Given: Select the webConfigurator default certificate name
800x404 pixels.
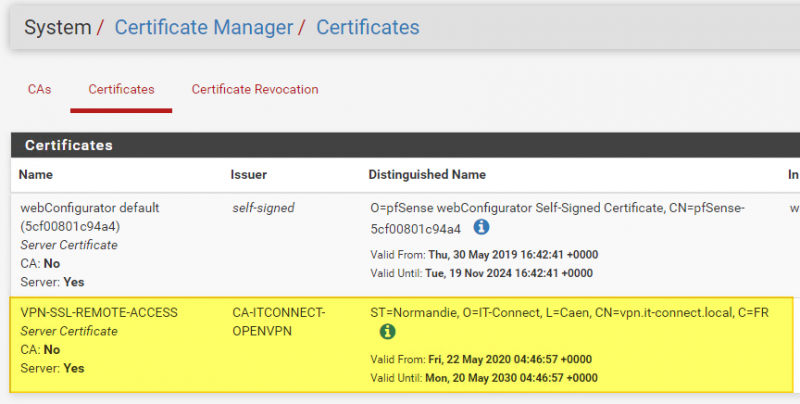Looking at the screenshot, I should [90, 208].
